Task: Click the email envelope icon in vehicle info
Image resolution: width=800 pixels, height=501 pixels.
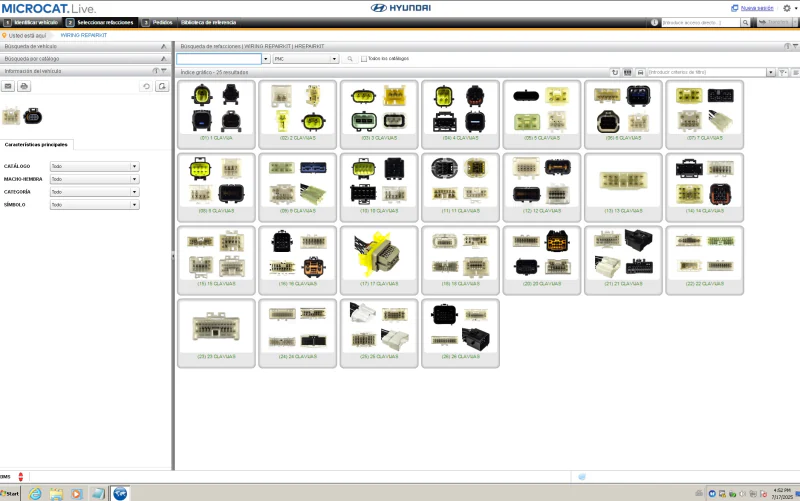Action: coord(8,87)
